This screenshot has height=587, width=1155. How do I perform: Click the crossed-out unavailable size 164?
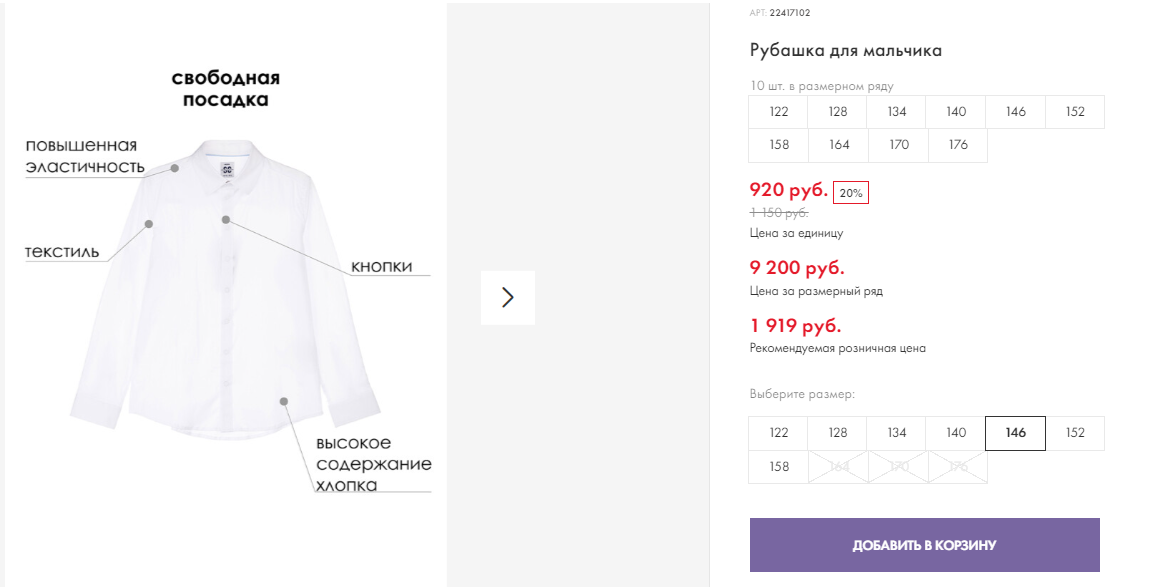[x=838, y=467]
